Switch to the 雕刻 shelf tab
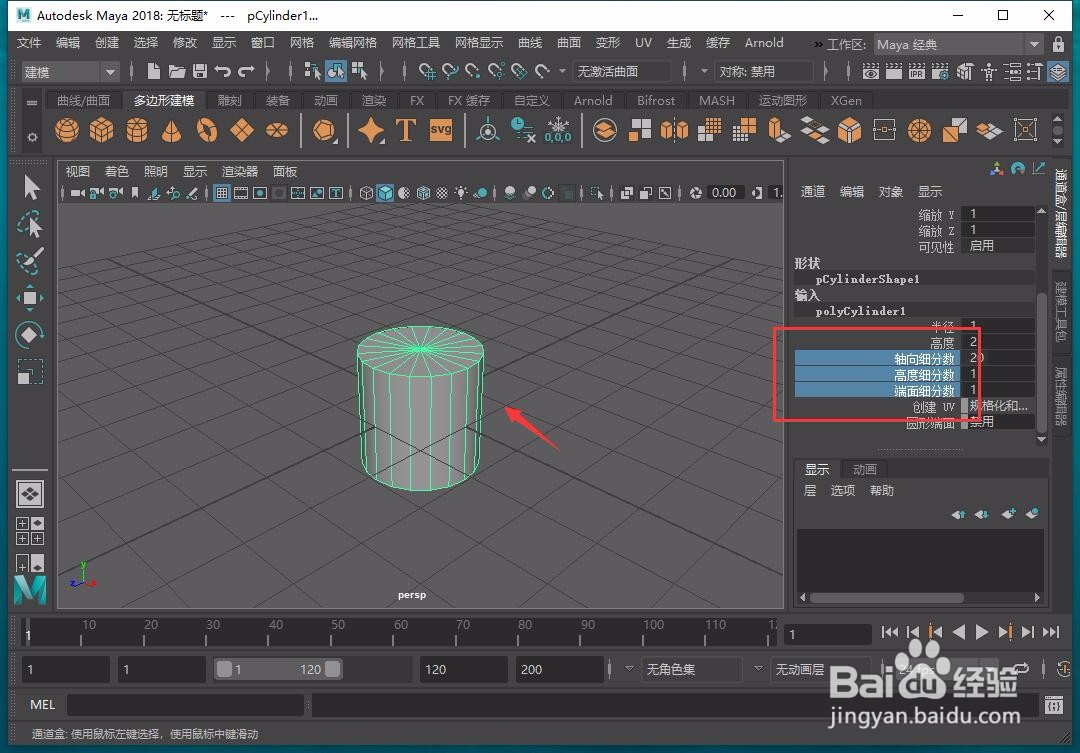Viewport: 1080px width, 753px height. [229, 101]
